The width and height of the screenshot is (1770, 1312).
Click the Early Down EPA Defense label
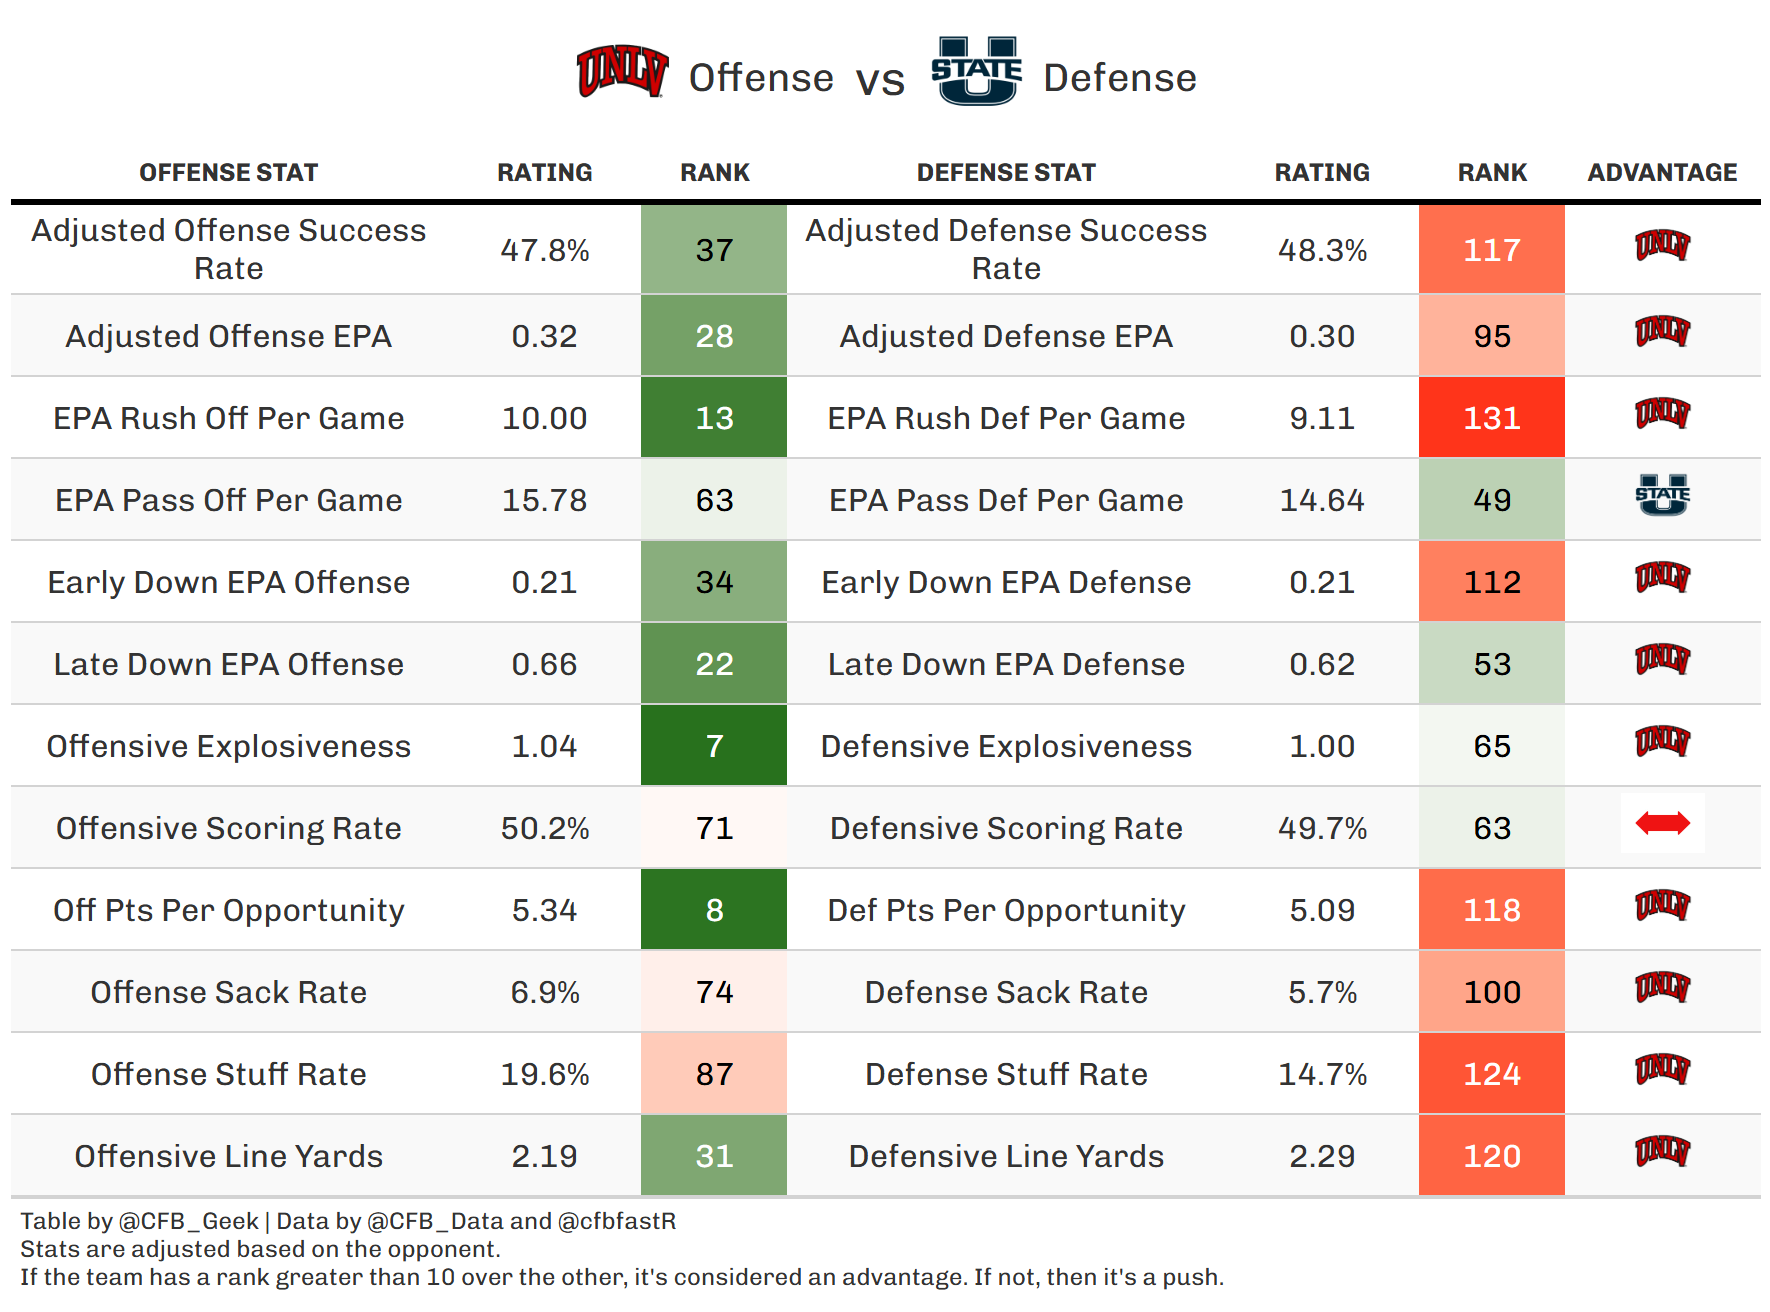tap(1006, 582)
